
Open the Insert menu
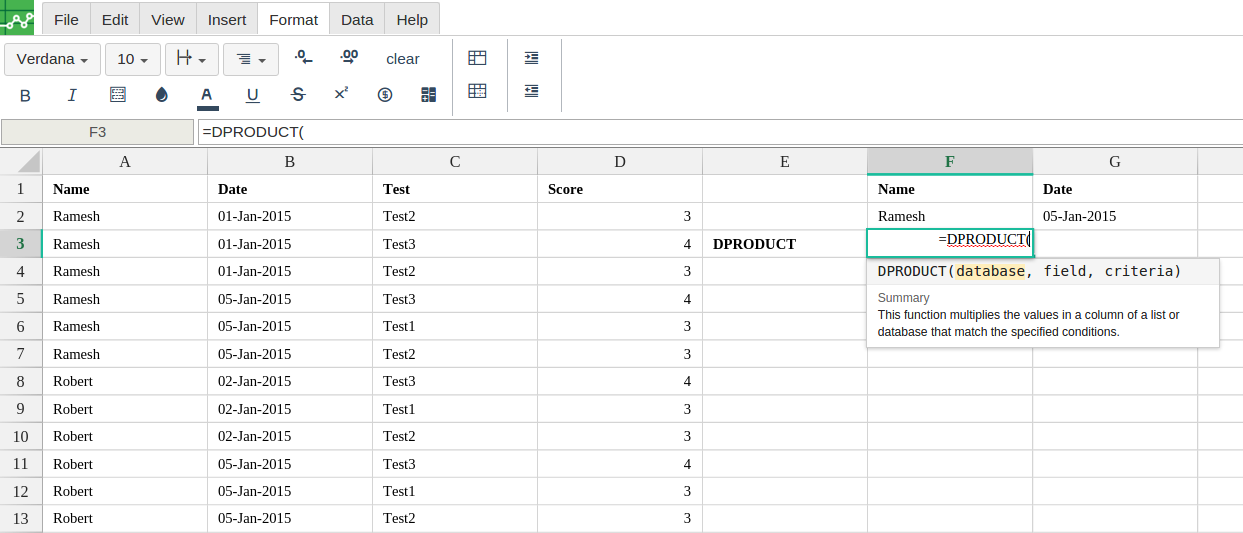[x=227, y=20]
